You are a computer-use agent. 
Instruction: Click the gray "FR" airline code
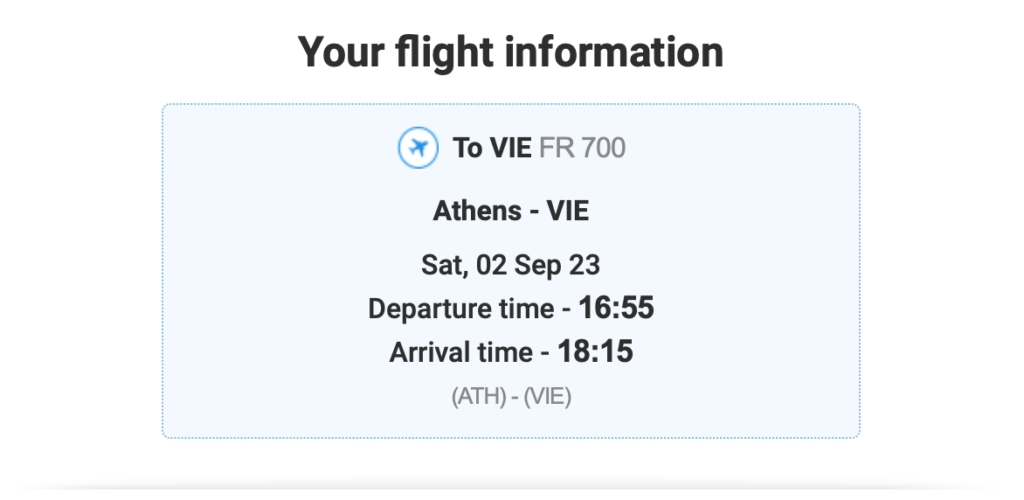555,149
